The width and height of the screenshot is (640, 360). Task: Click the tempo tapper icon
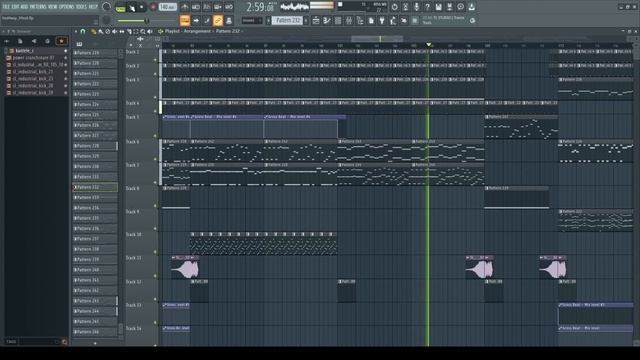[393, 20]
